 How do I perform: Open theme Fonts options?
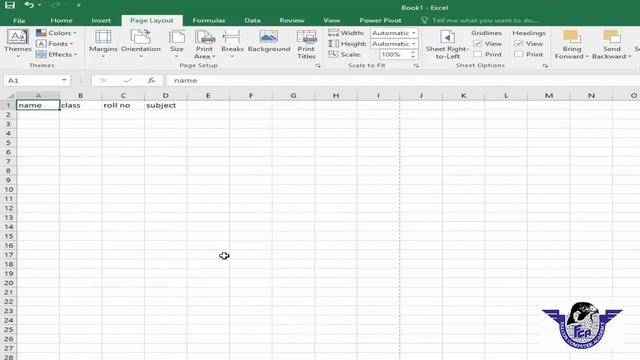click(55, 43)
